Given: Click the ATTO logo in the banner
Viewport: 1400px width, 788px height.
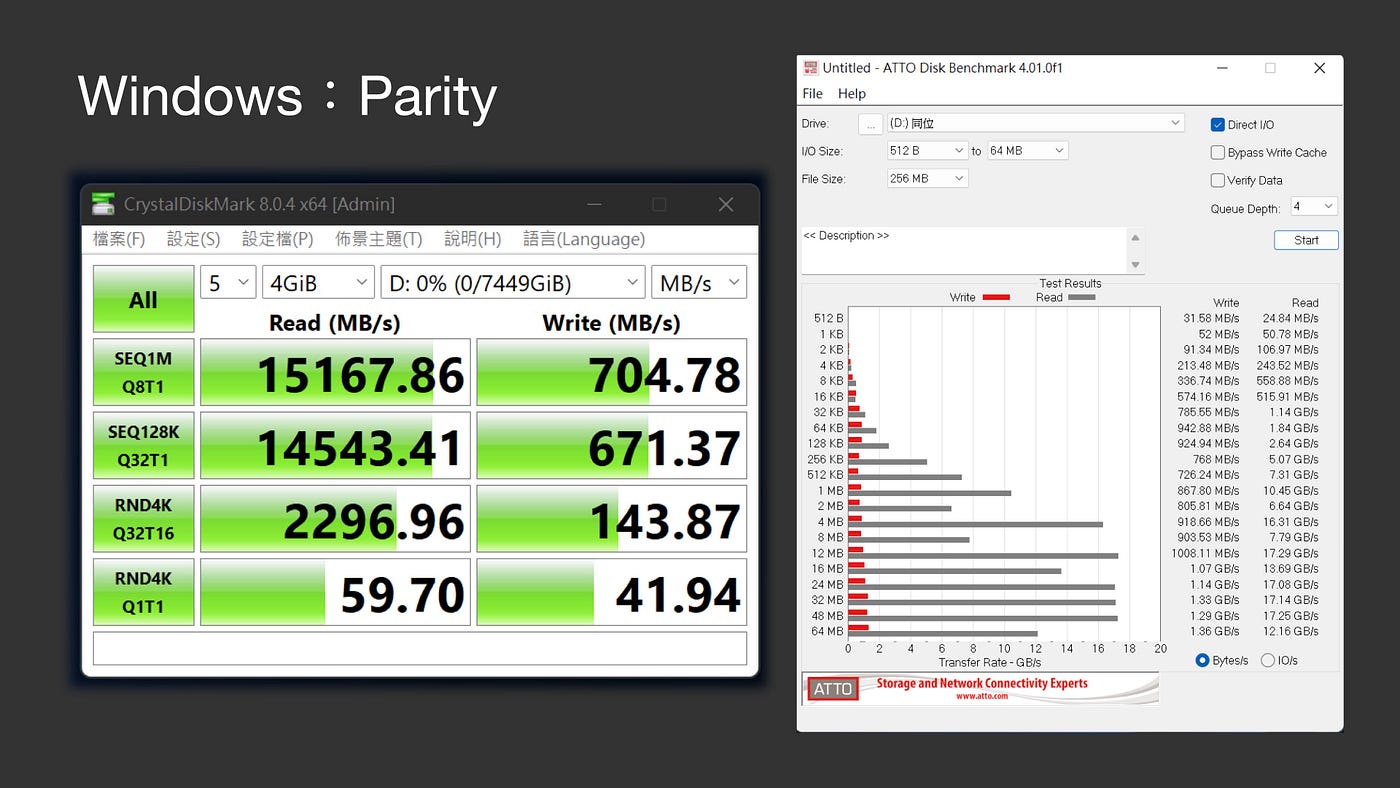Looking at the screenshot, I should (832, 689).
